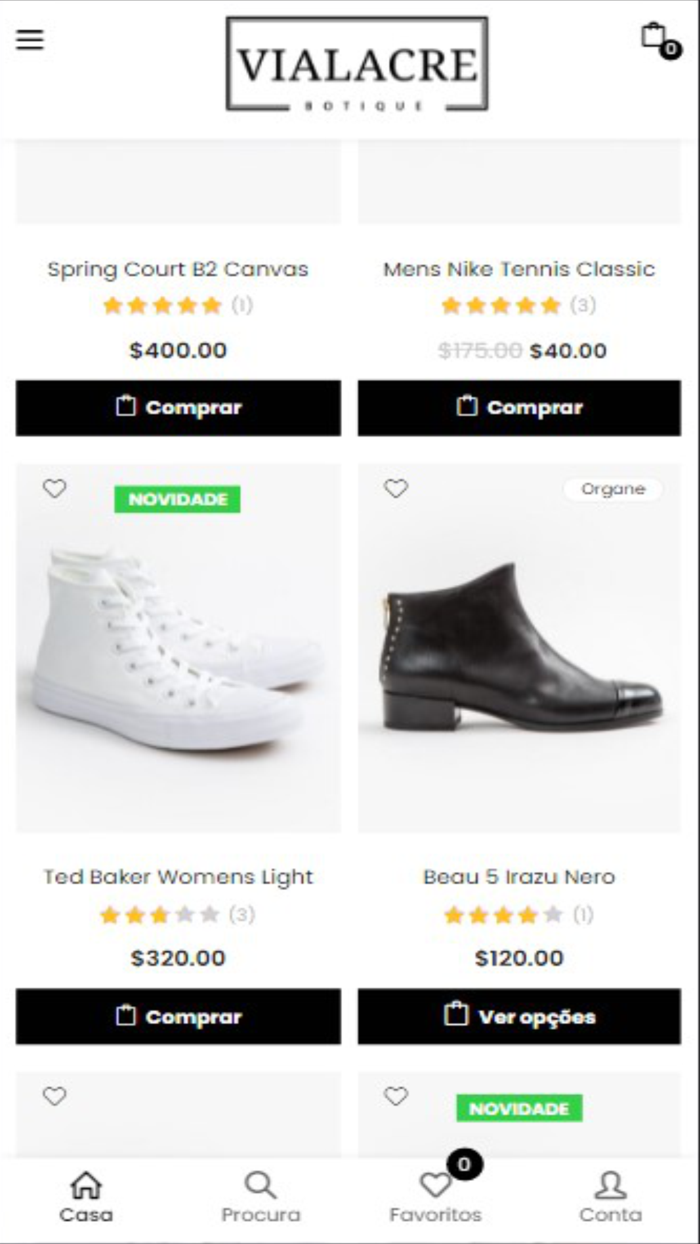Buy Spring Court B2 Canvas with Comprar
The height and width of the screenshot is (1244, 700).
click(x=178, y=408)
